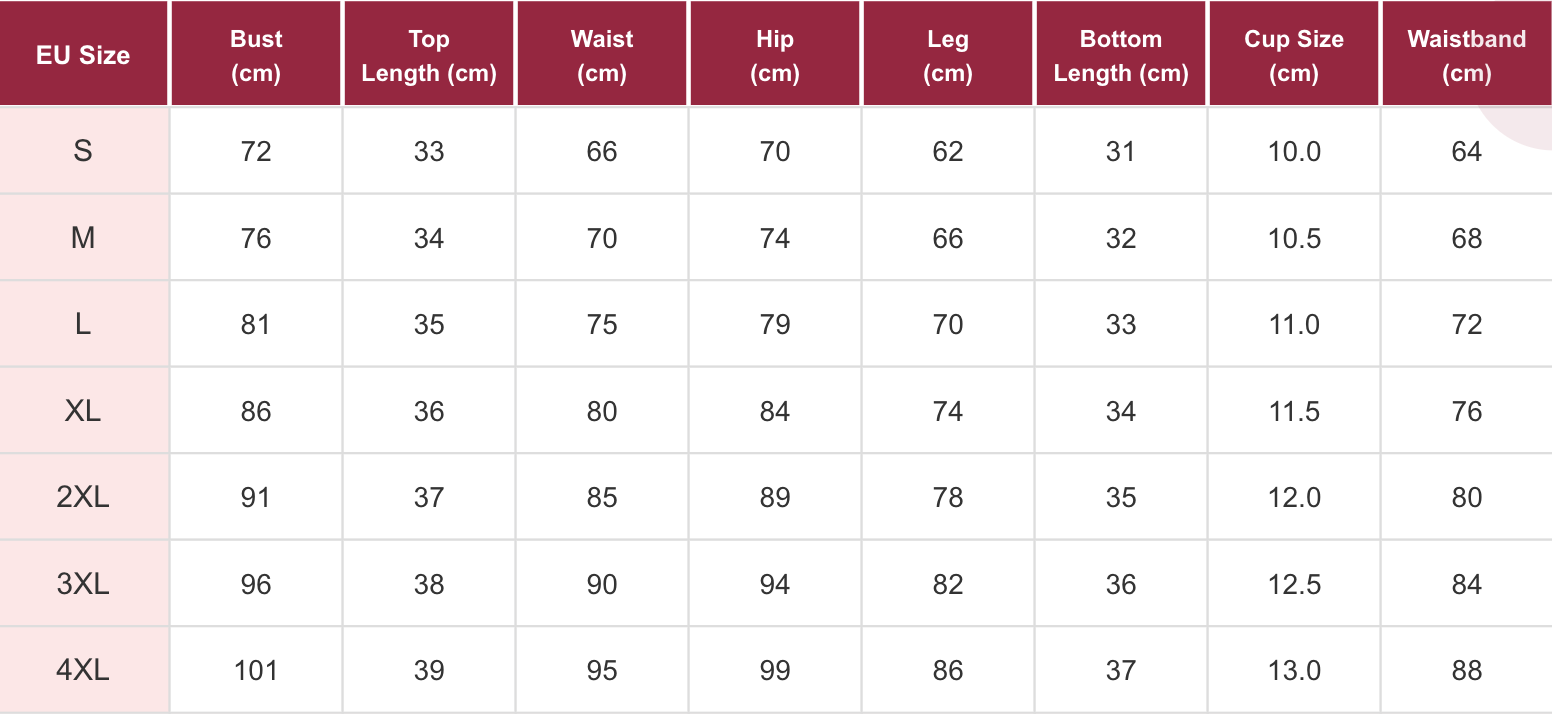Image resolution: width=1552 pixels, height=714 pixels.
Task: Select the Waist (cm) column header
Action: [x=602, y=55]
